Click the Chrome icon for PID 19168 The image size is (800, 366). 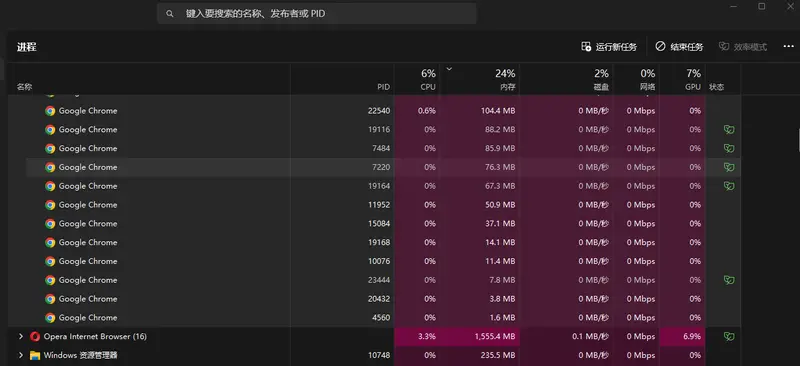pyautogui.click(x=50, y=242)
